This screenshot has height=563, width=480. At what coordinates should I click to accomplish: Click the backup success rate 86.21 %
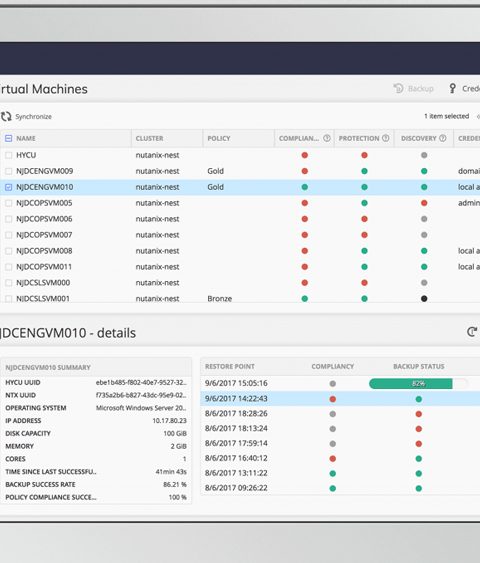[175, 484]
